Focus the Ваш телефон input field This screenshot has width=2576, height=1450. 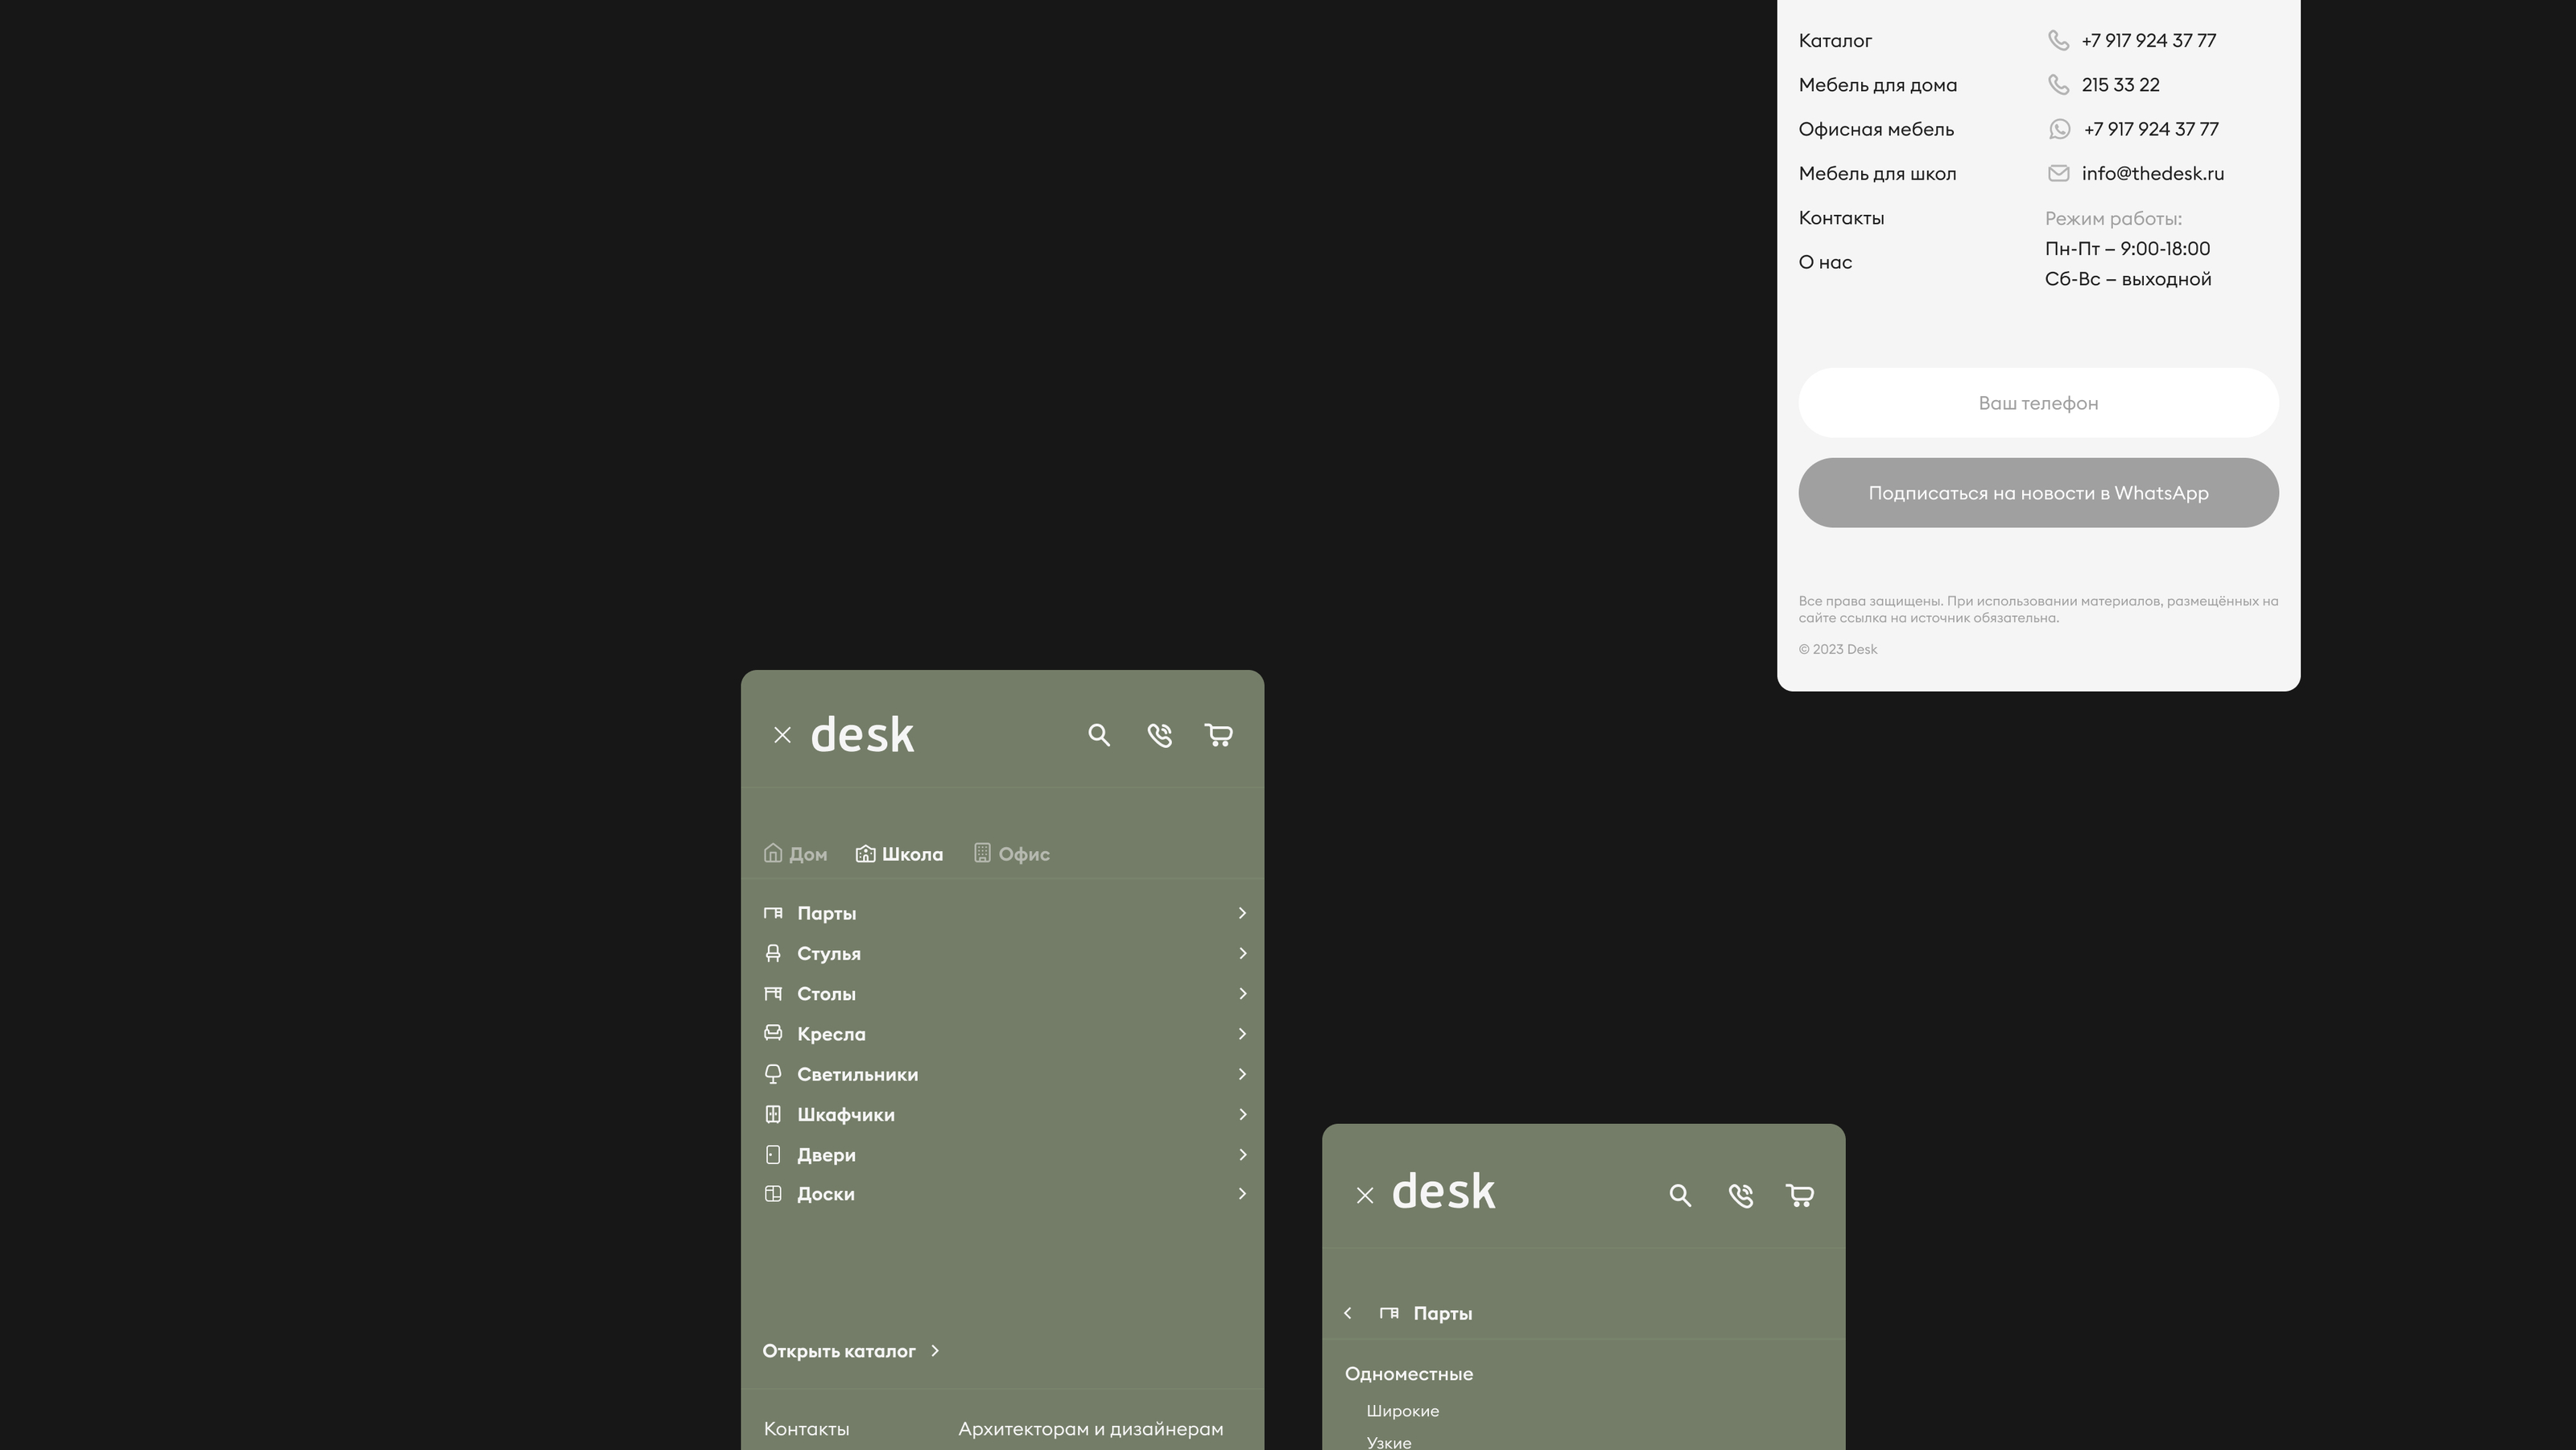click(2038, 403)
